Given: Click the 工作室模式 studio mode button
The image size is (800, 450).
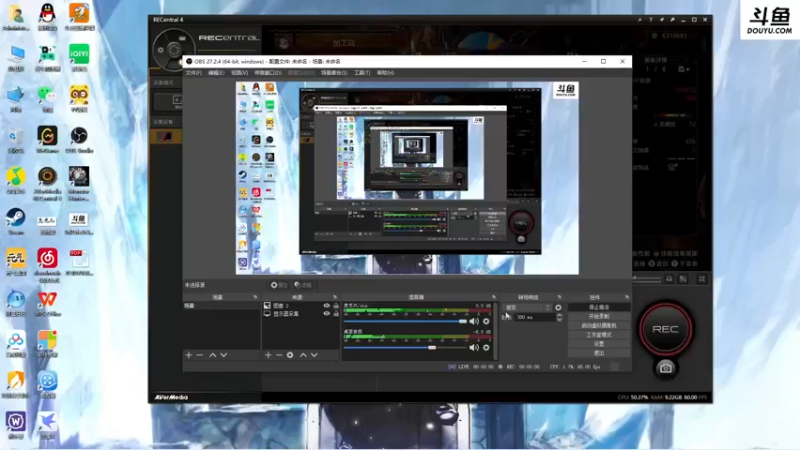Looking at the screenshot, I should 599,335.
